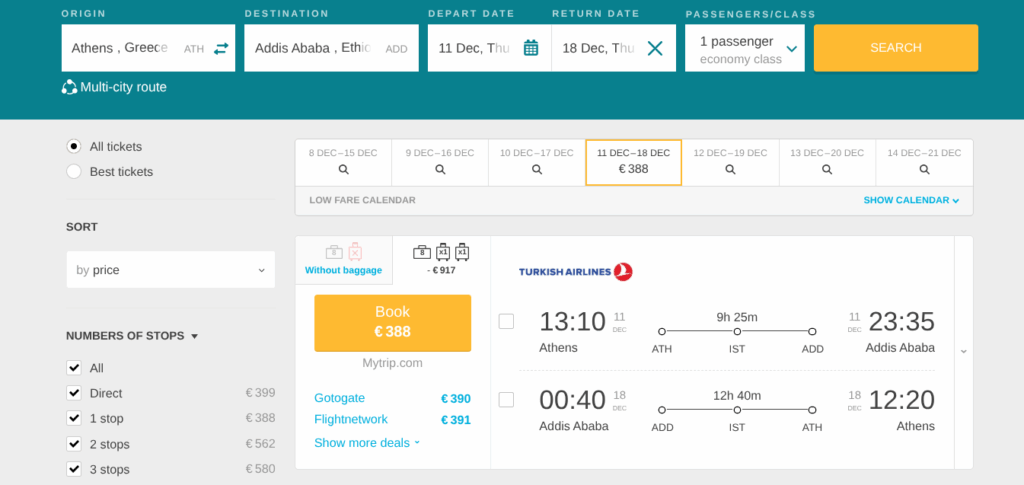
Task: Expand Show more deals list
Action: 367,443
